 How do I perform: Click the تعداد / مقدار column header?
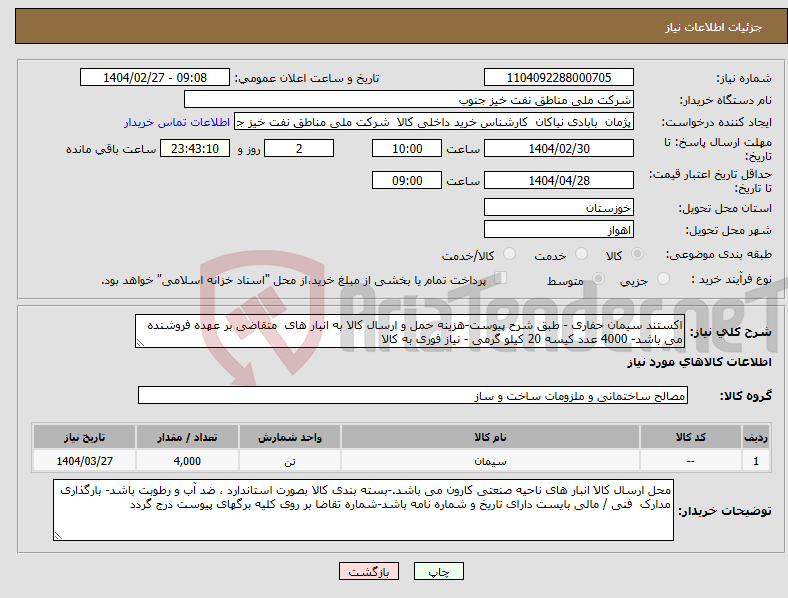pos(187,437)
